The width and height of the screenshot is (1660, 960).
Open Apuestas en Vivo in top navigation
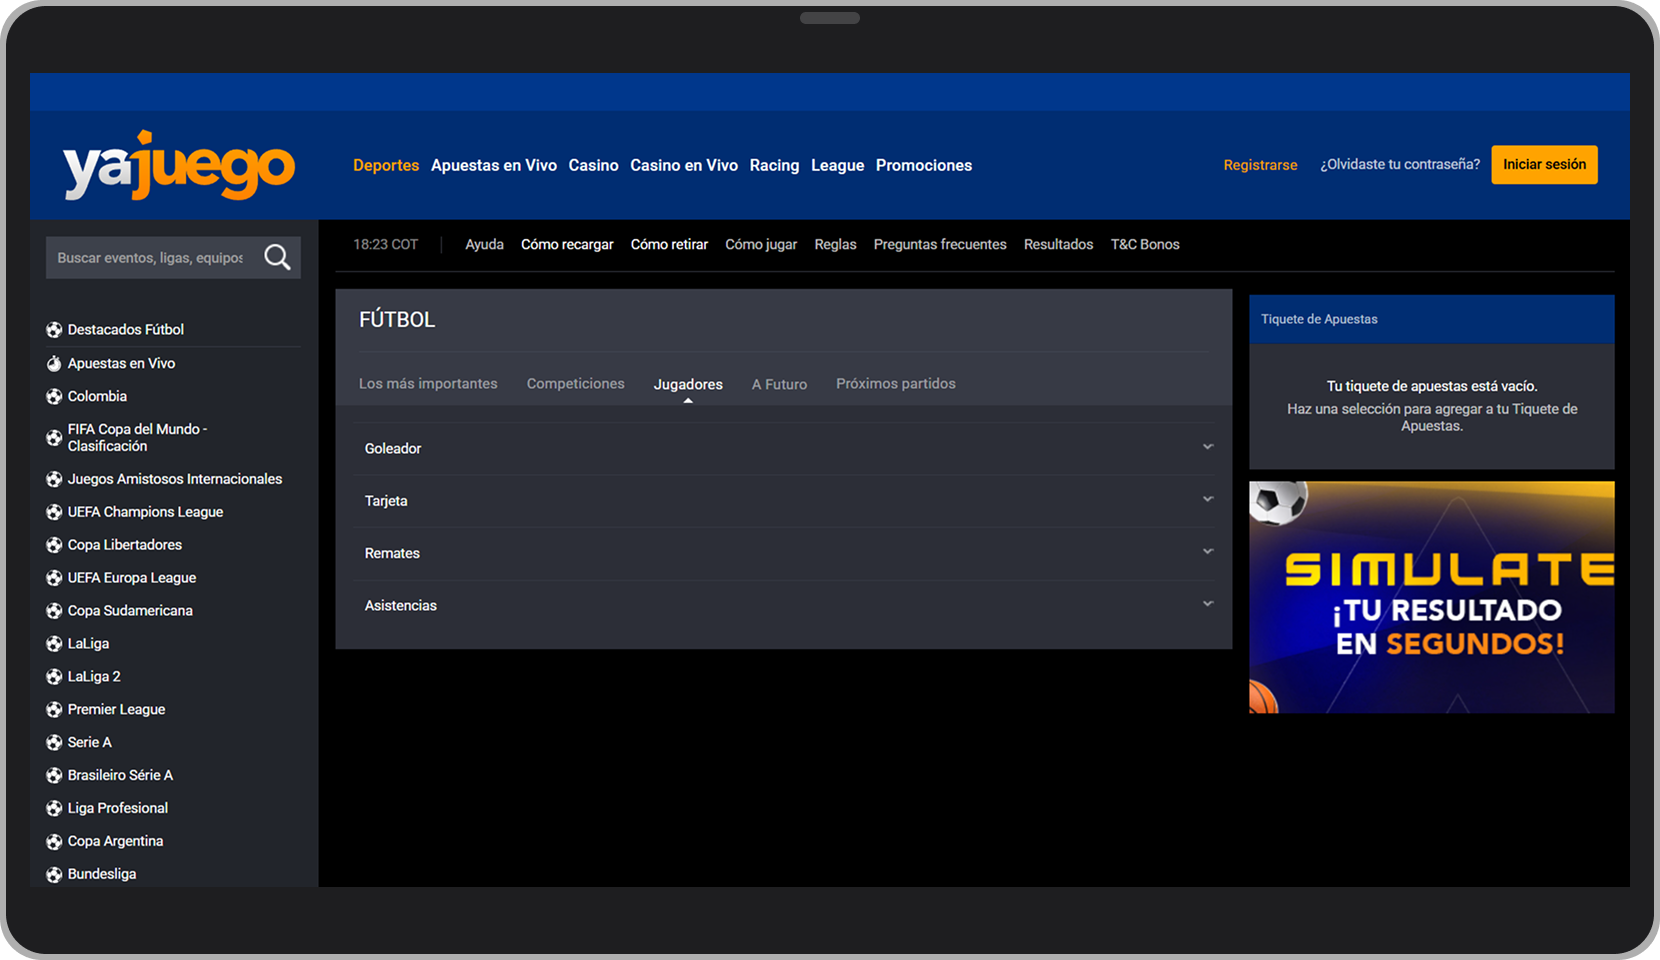pos(494,166)
